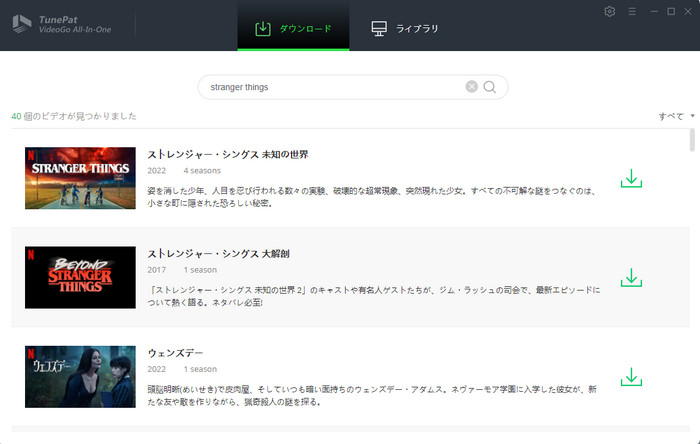Select title ストレンジャー・シングス 未知の世界
This screenshot has height=444, width=700.
[228, 154]
